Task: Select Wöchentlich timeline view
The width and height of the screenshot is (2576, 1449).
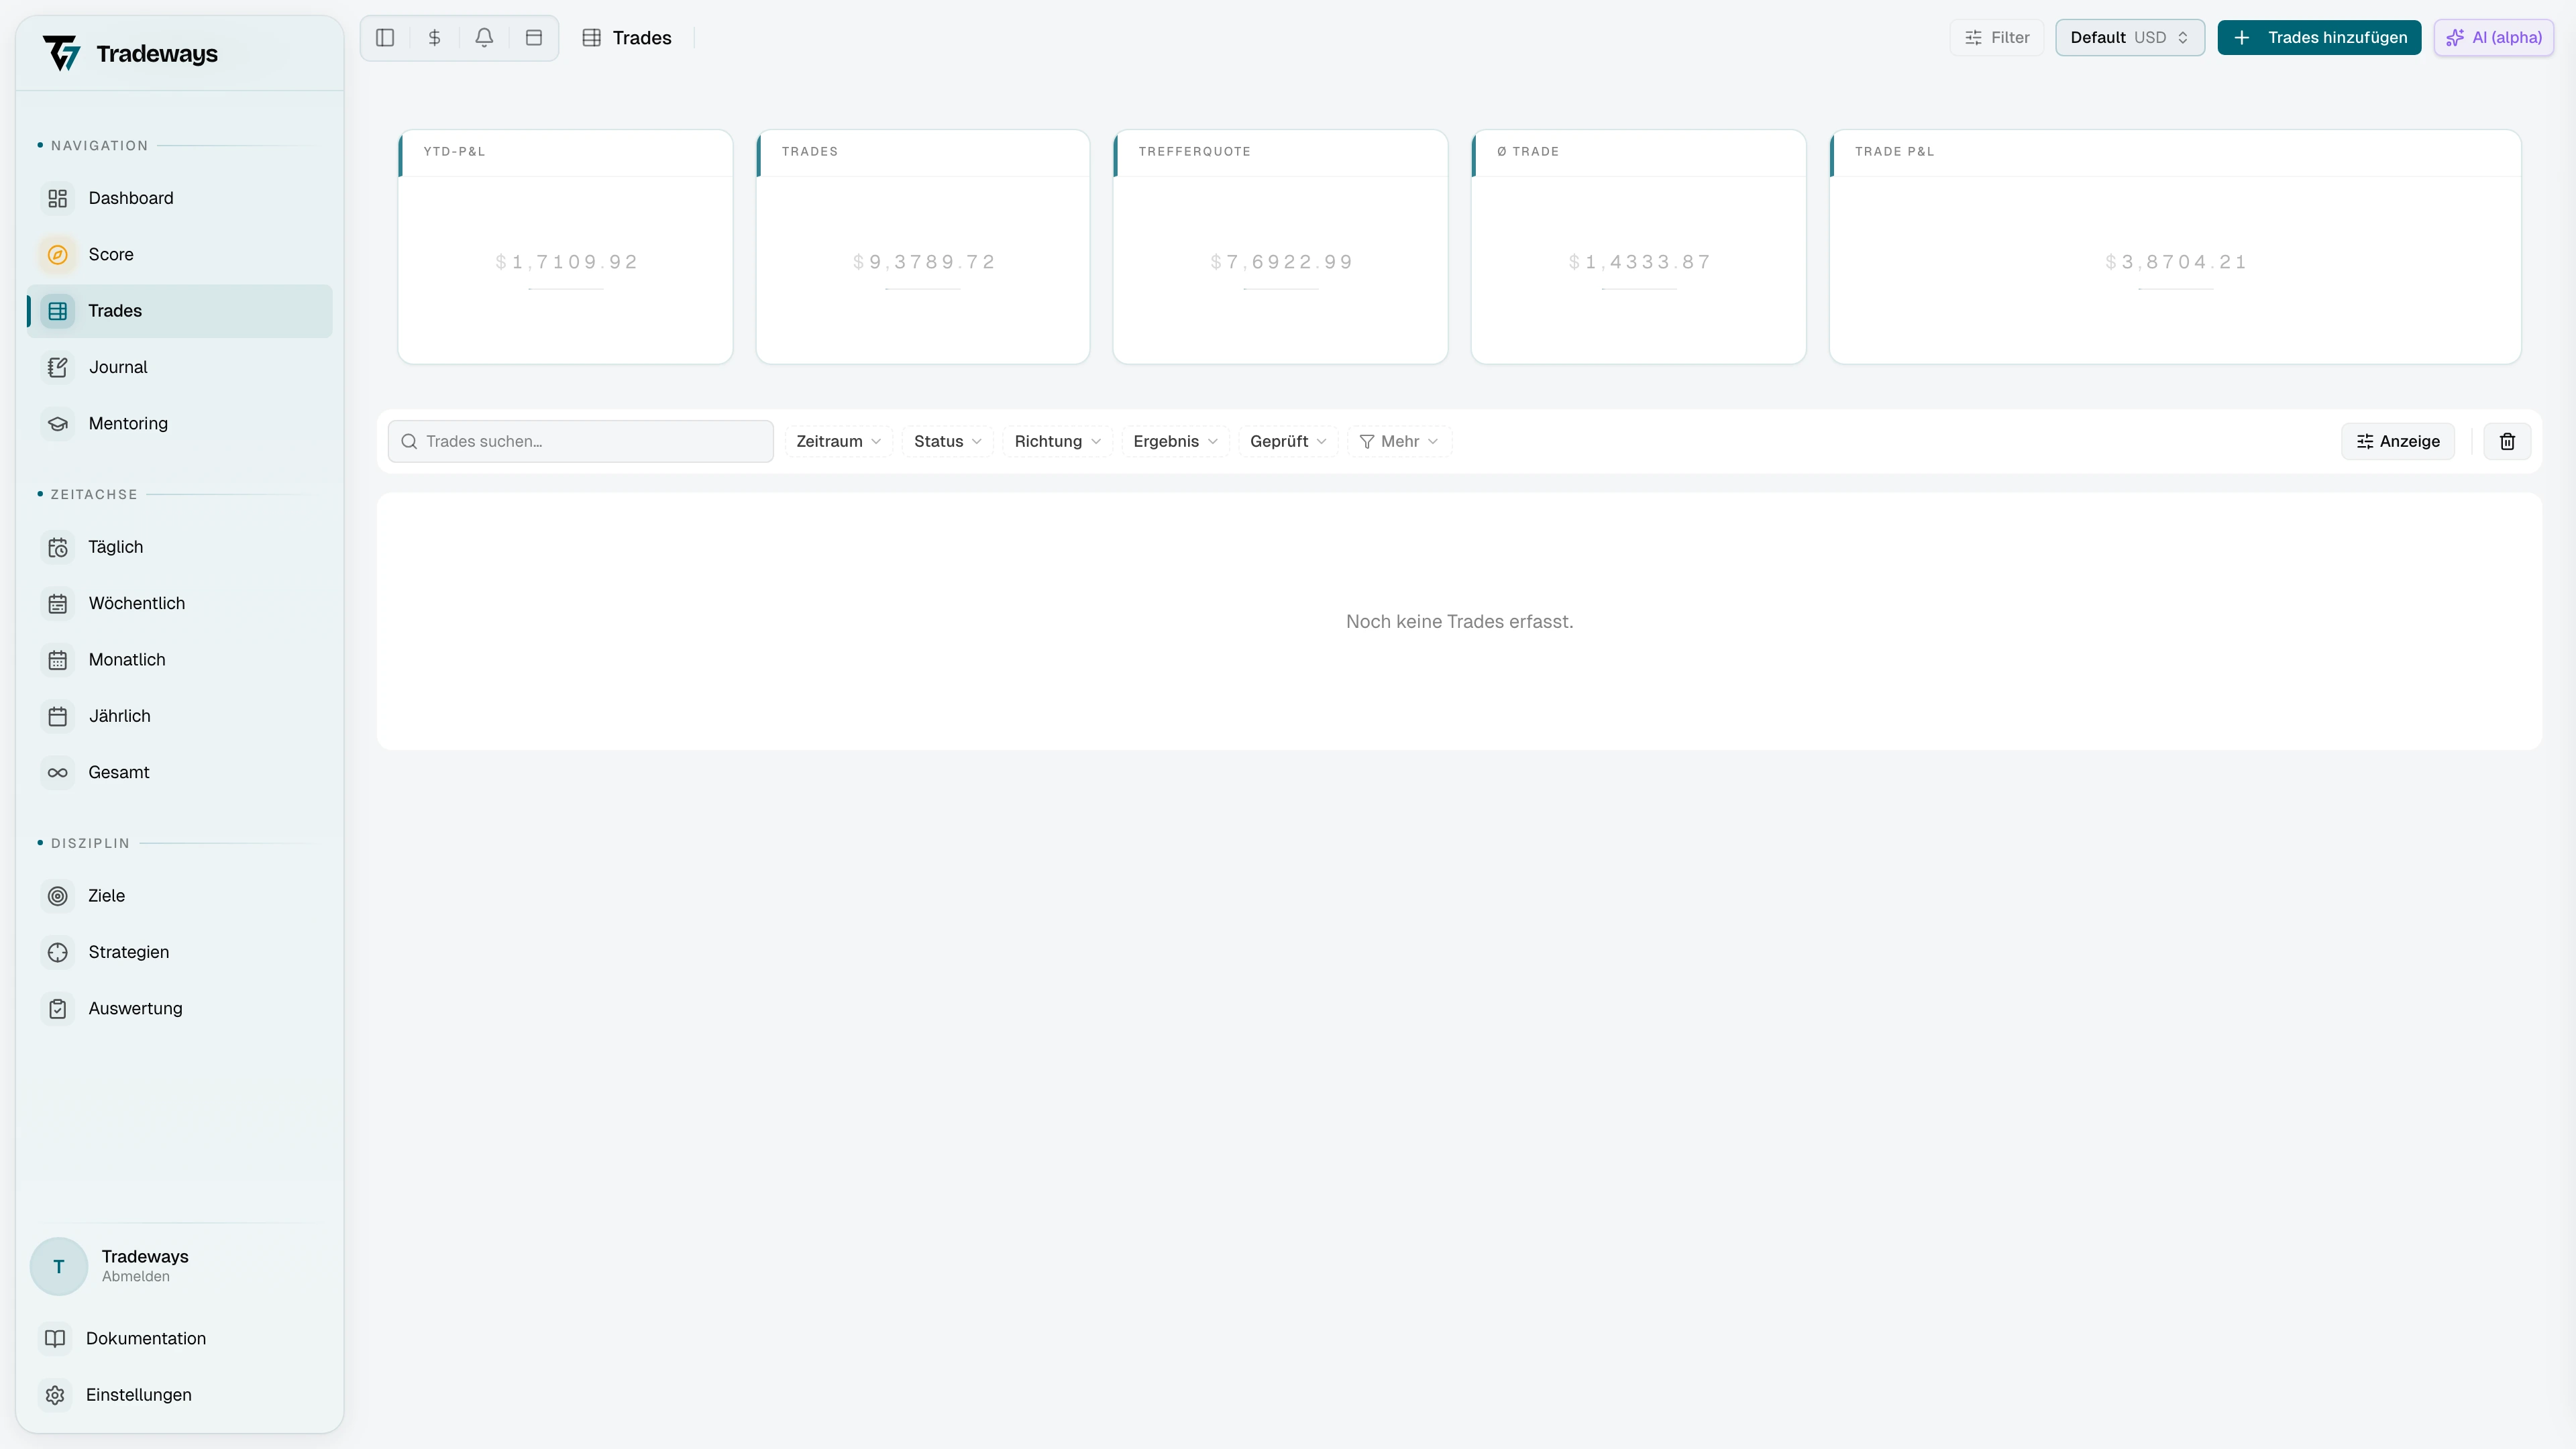Action: [x=180, y=604]
